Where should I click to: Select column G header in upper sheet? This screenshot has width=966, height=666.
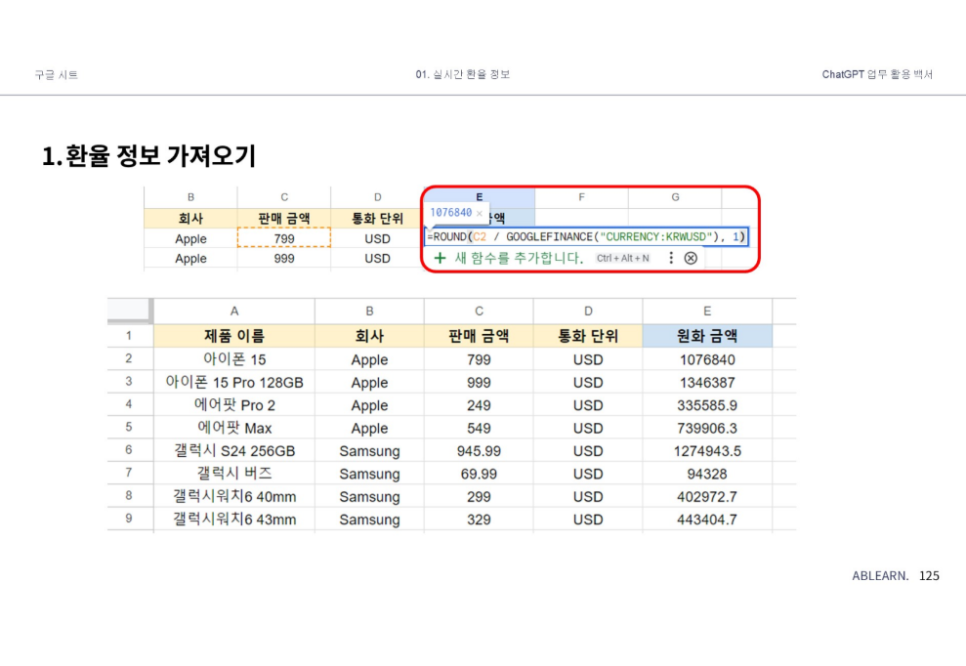pos(675,197)
